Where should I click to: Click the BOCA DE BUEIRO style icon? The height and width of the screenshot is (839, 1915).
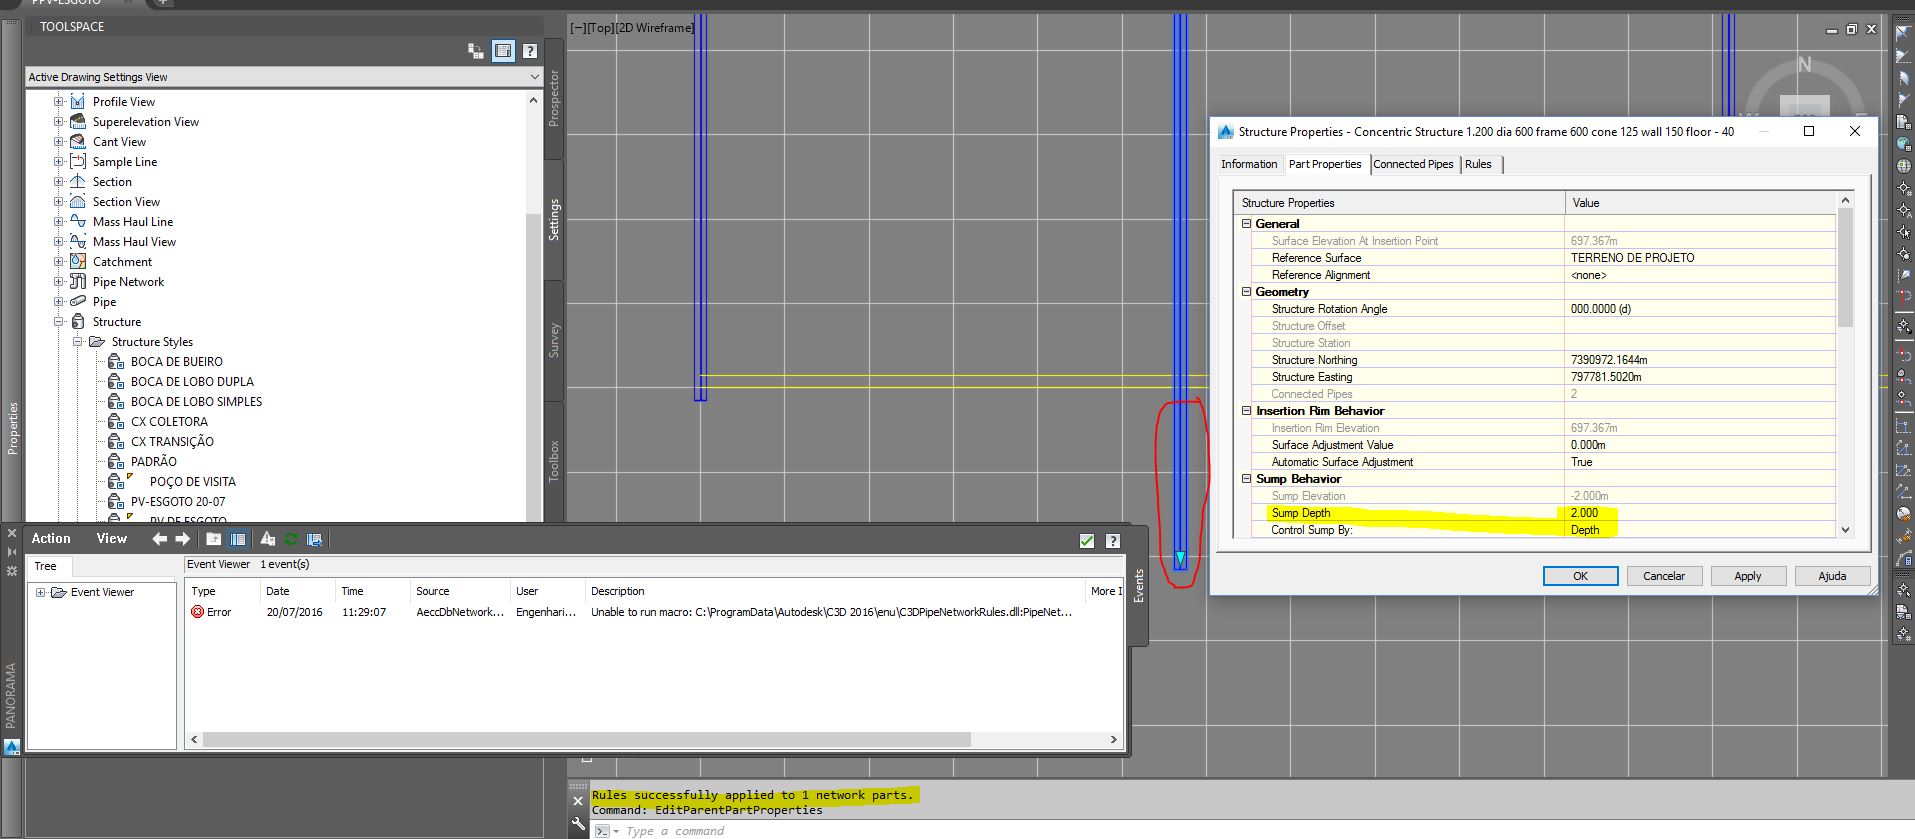116,361
